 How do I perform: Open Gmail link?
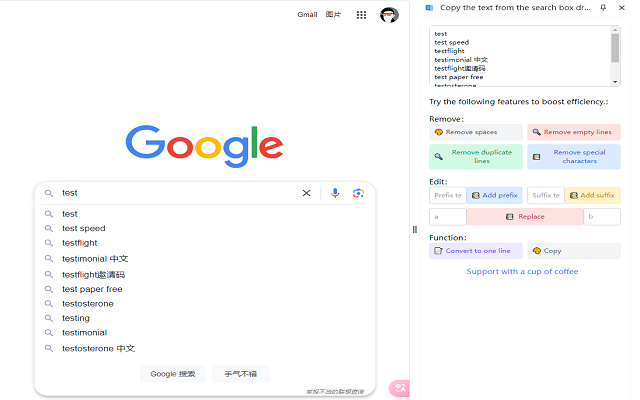pos(307,15)
